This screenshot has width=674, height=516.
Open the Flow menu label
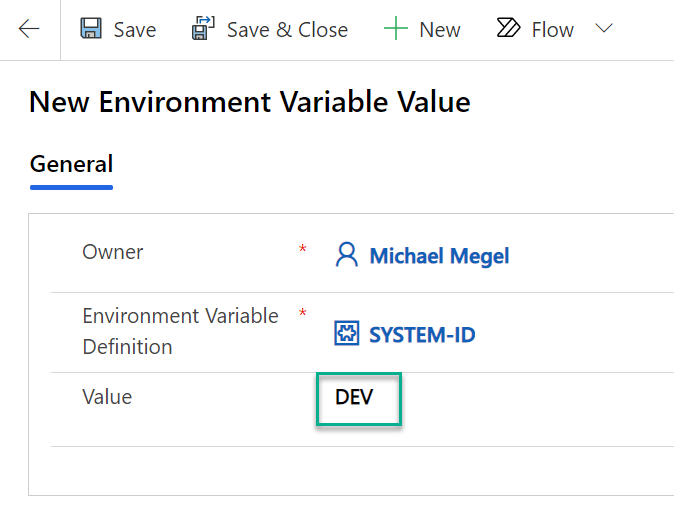(x=552, y=30)
